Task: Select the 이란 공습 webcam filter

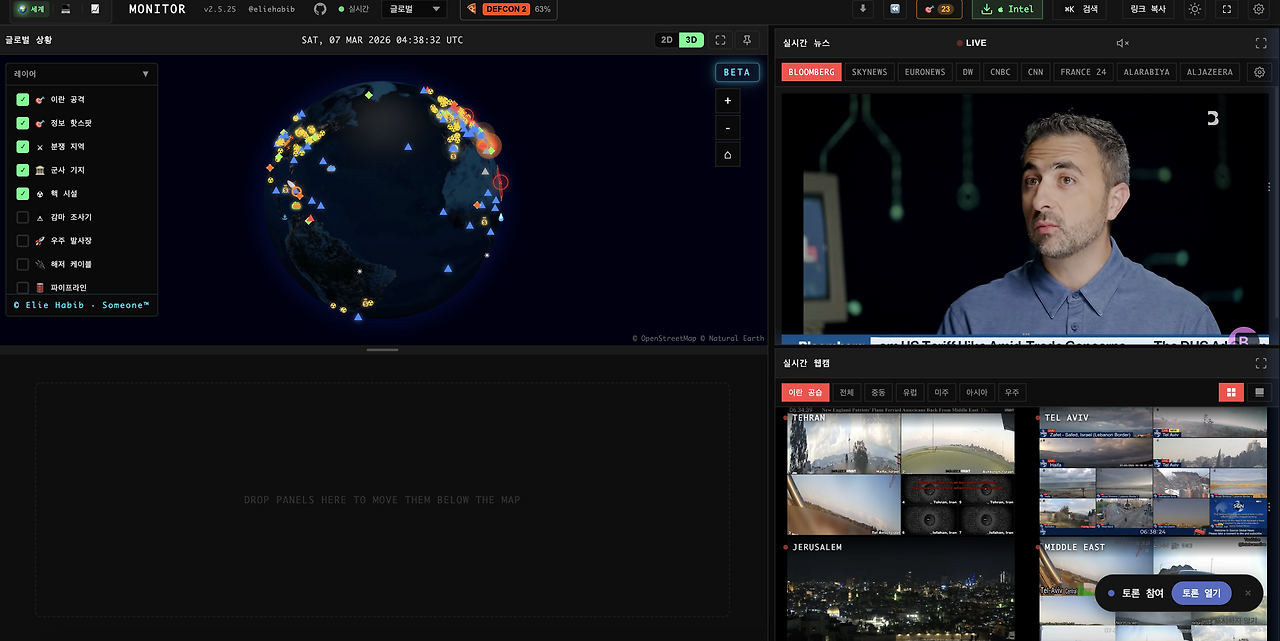Action: coord(805,393)
